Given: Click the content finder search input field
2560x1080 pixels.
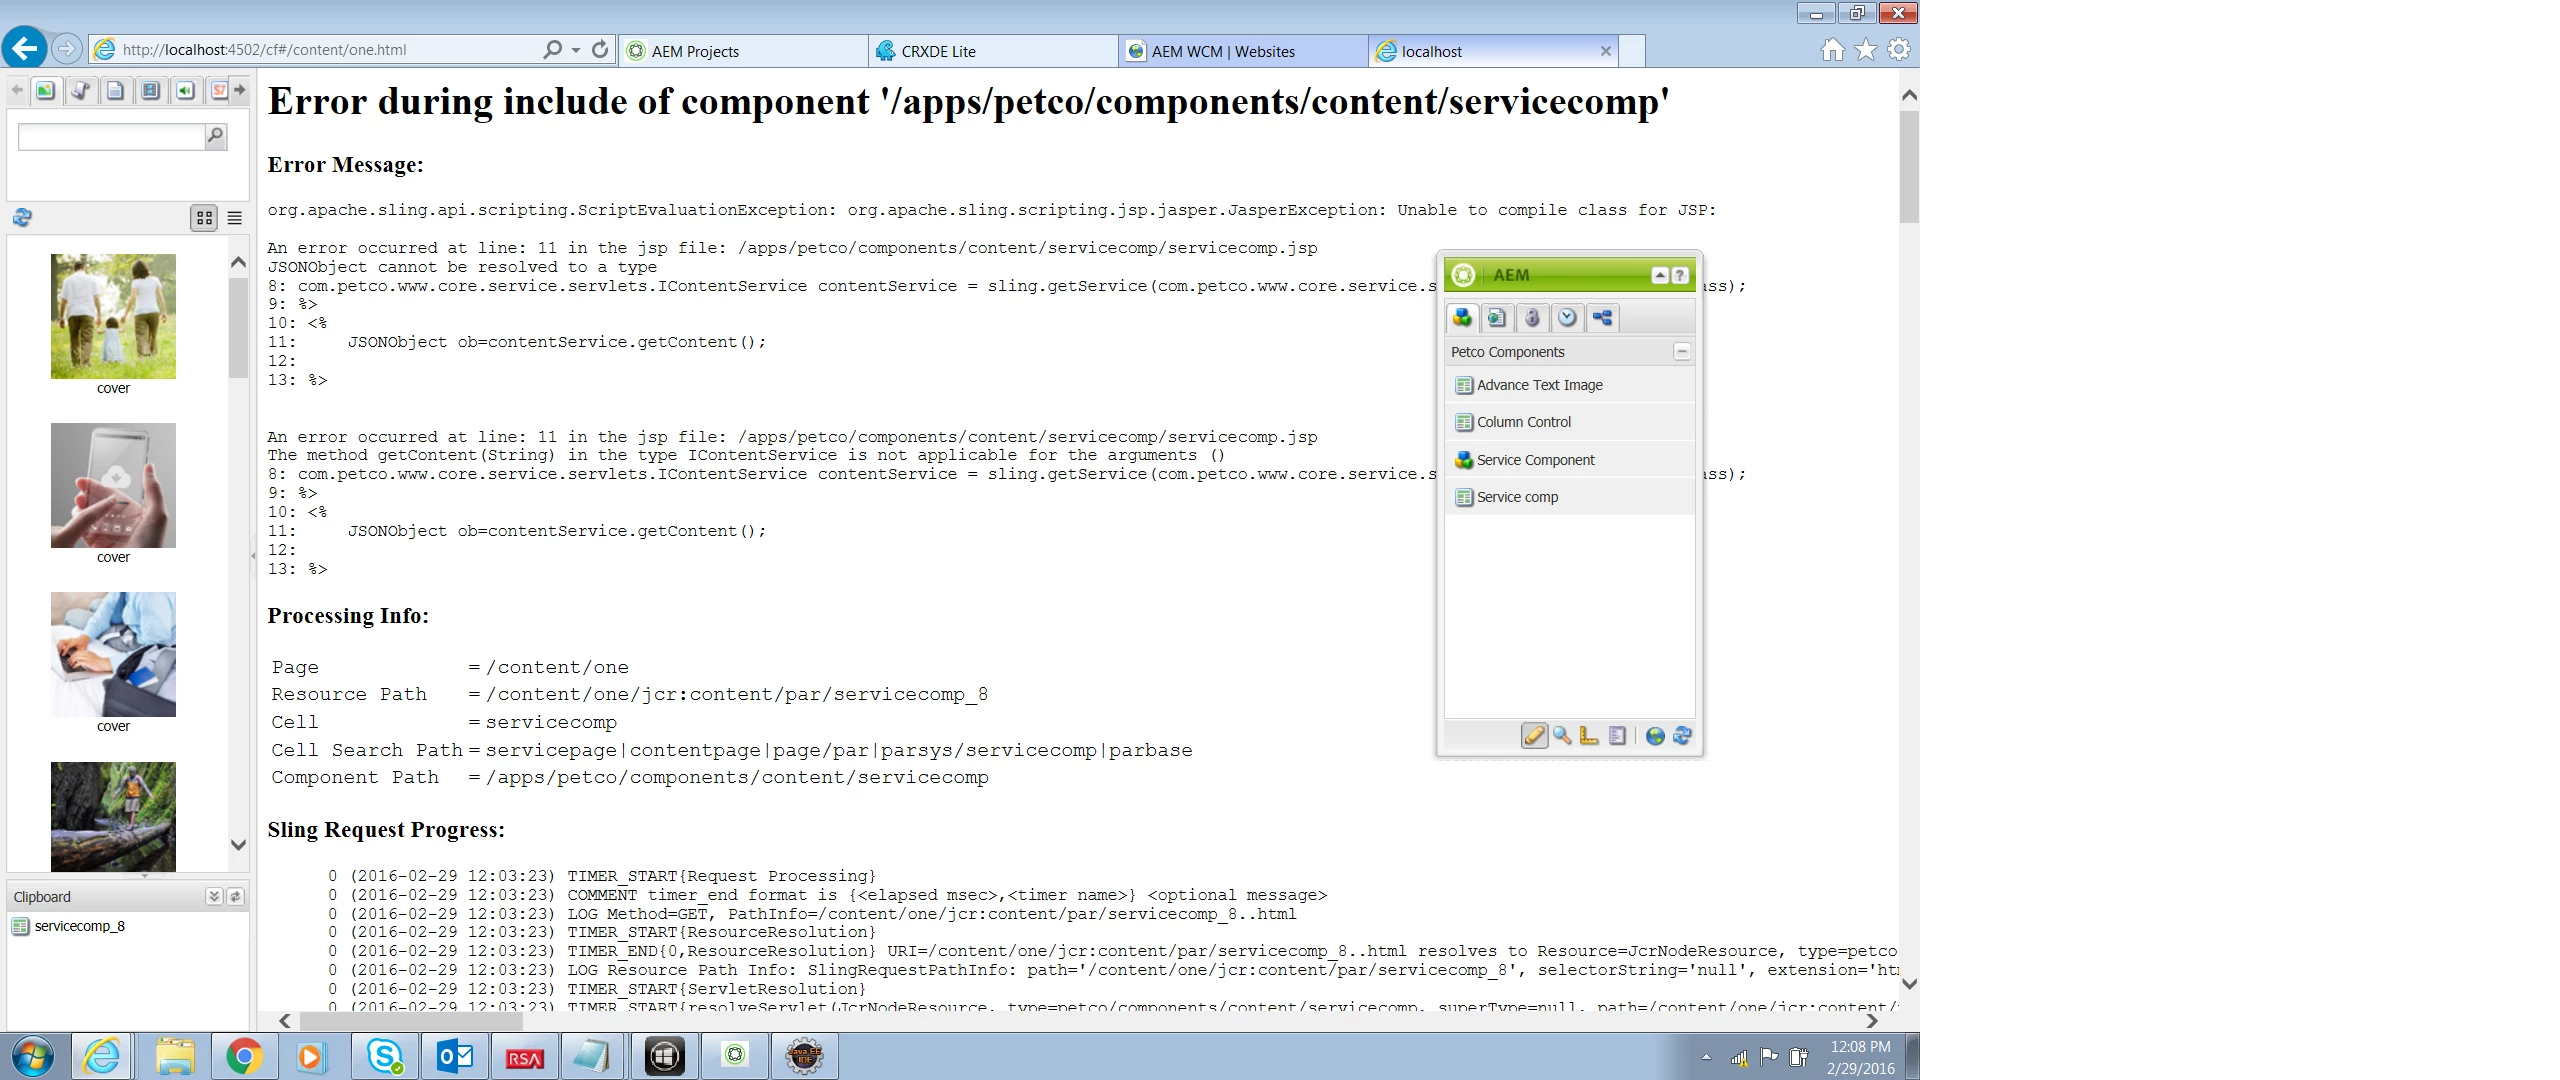Looking at the screenshot, I should point(110,137).
